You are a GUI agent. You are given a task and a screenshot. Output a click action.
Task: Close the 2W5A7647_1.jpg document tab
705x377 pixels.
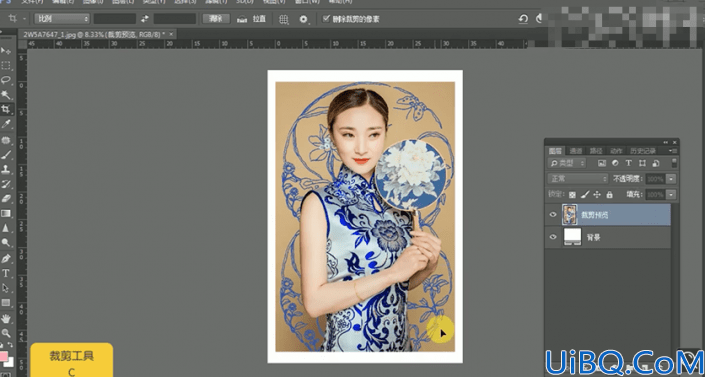pos(172,34)
